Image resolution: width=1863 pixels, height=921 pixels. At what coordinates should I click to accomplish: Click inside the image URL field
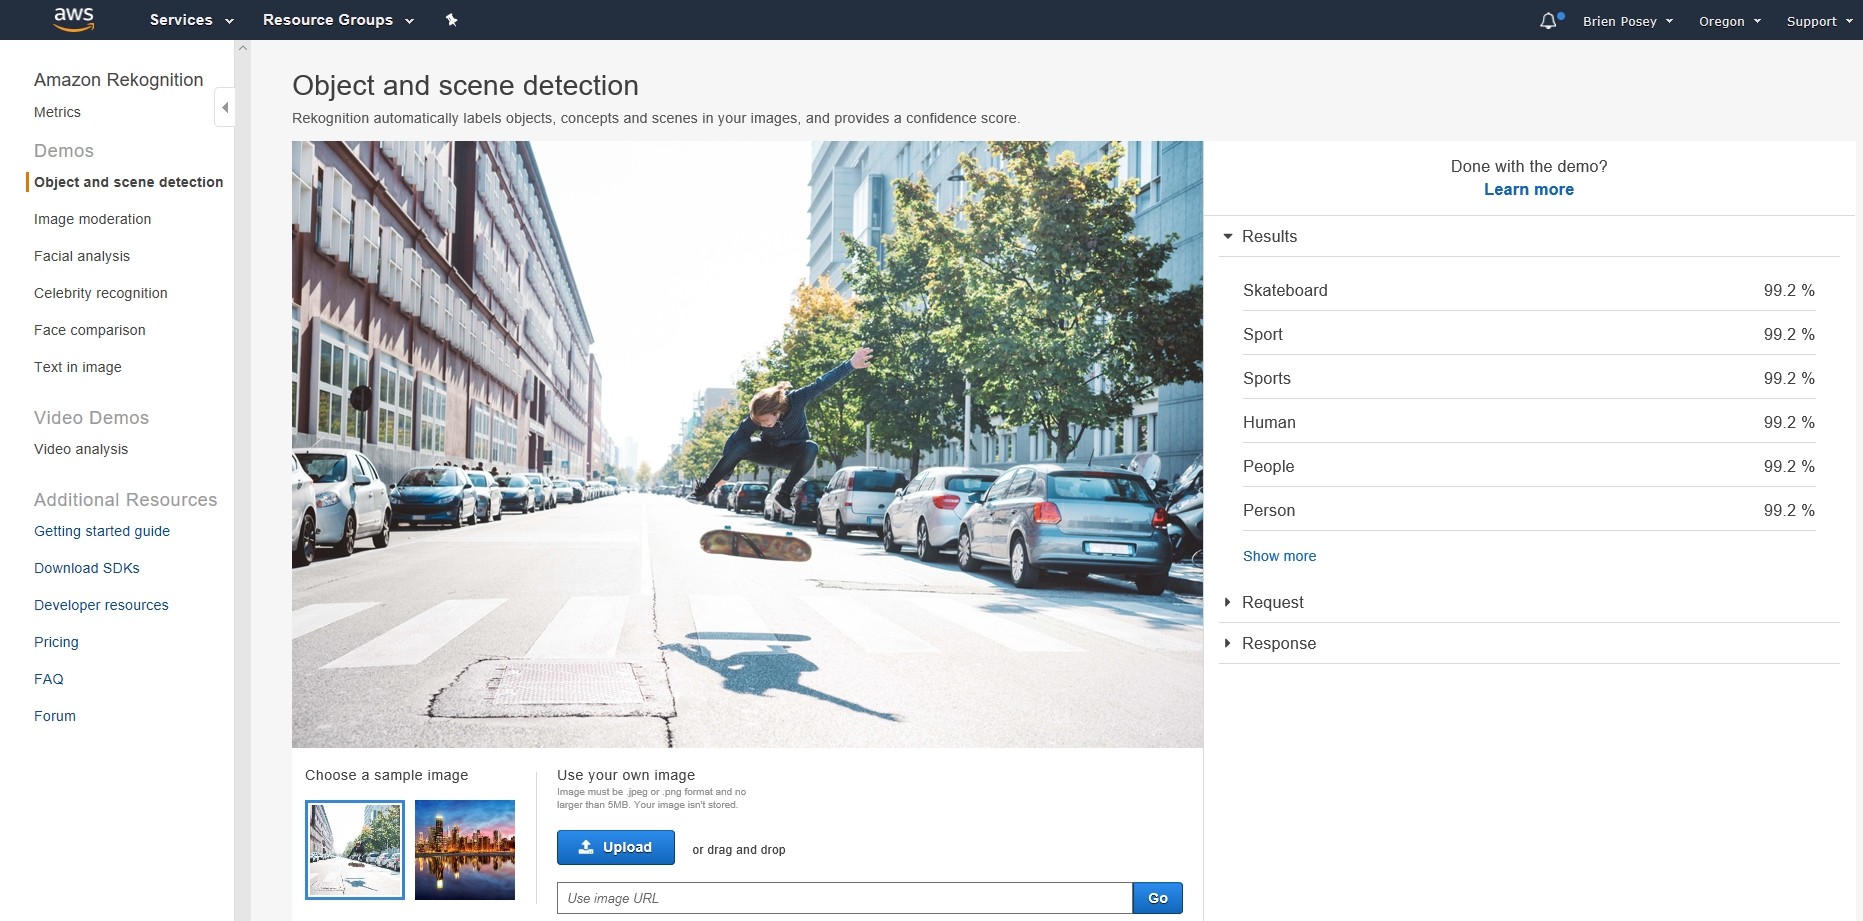[845, 898]
